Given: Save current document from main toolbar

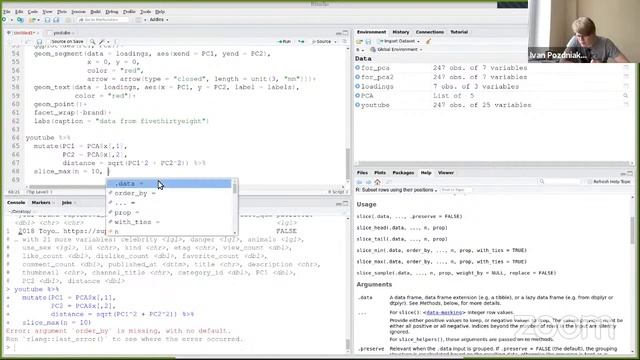Looking at the screenshot, I should tap(47, 20).
